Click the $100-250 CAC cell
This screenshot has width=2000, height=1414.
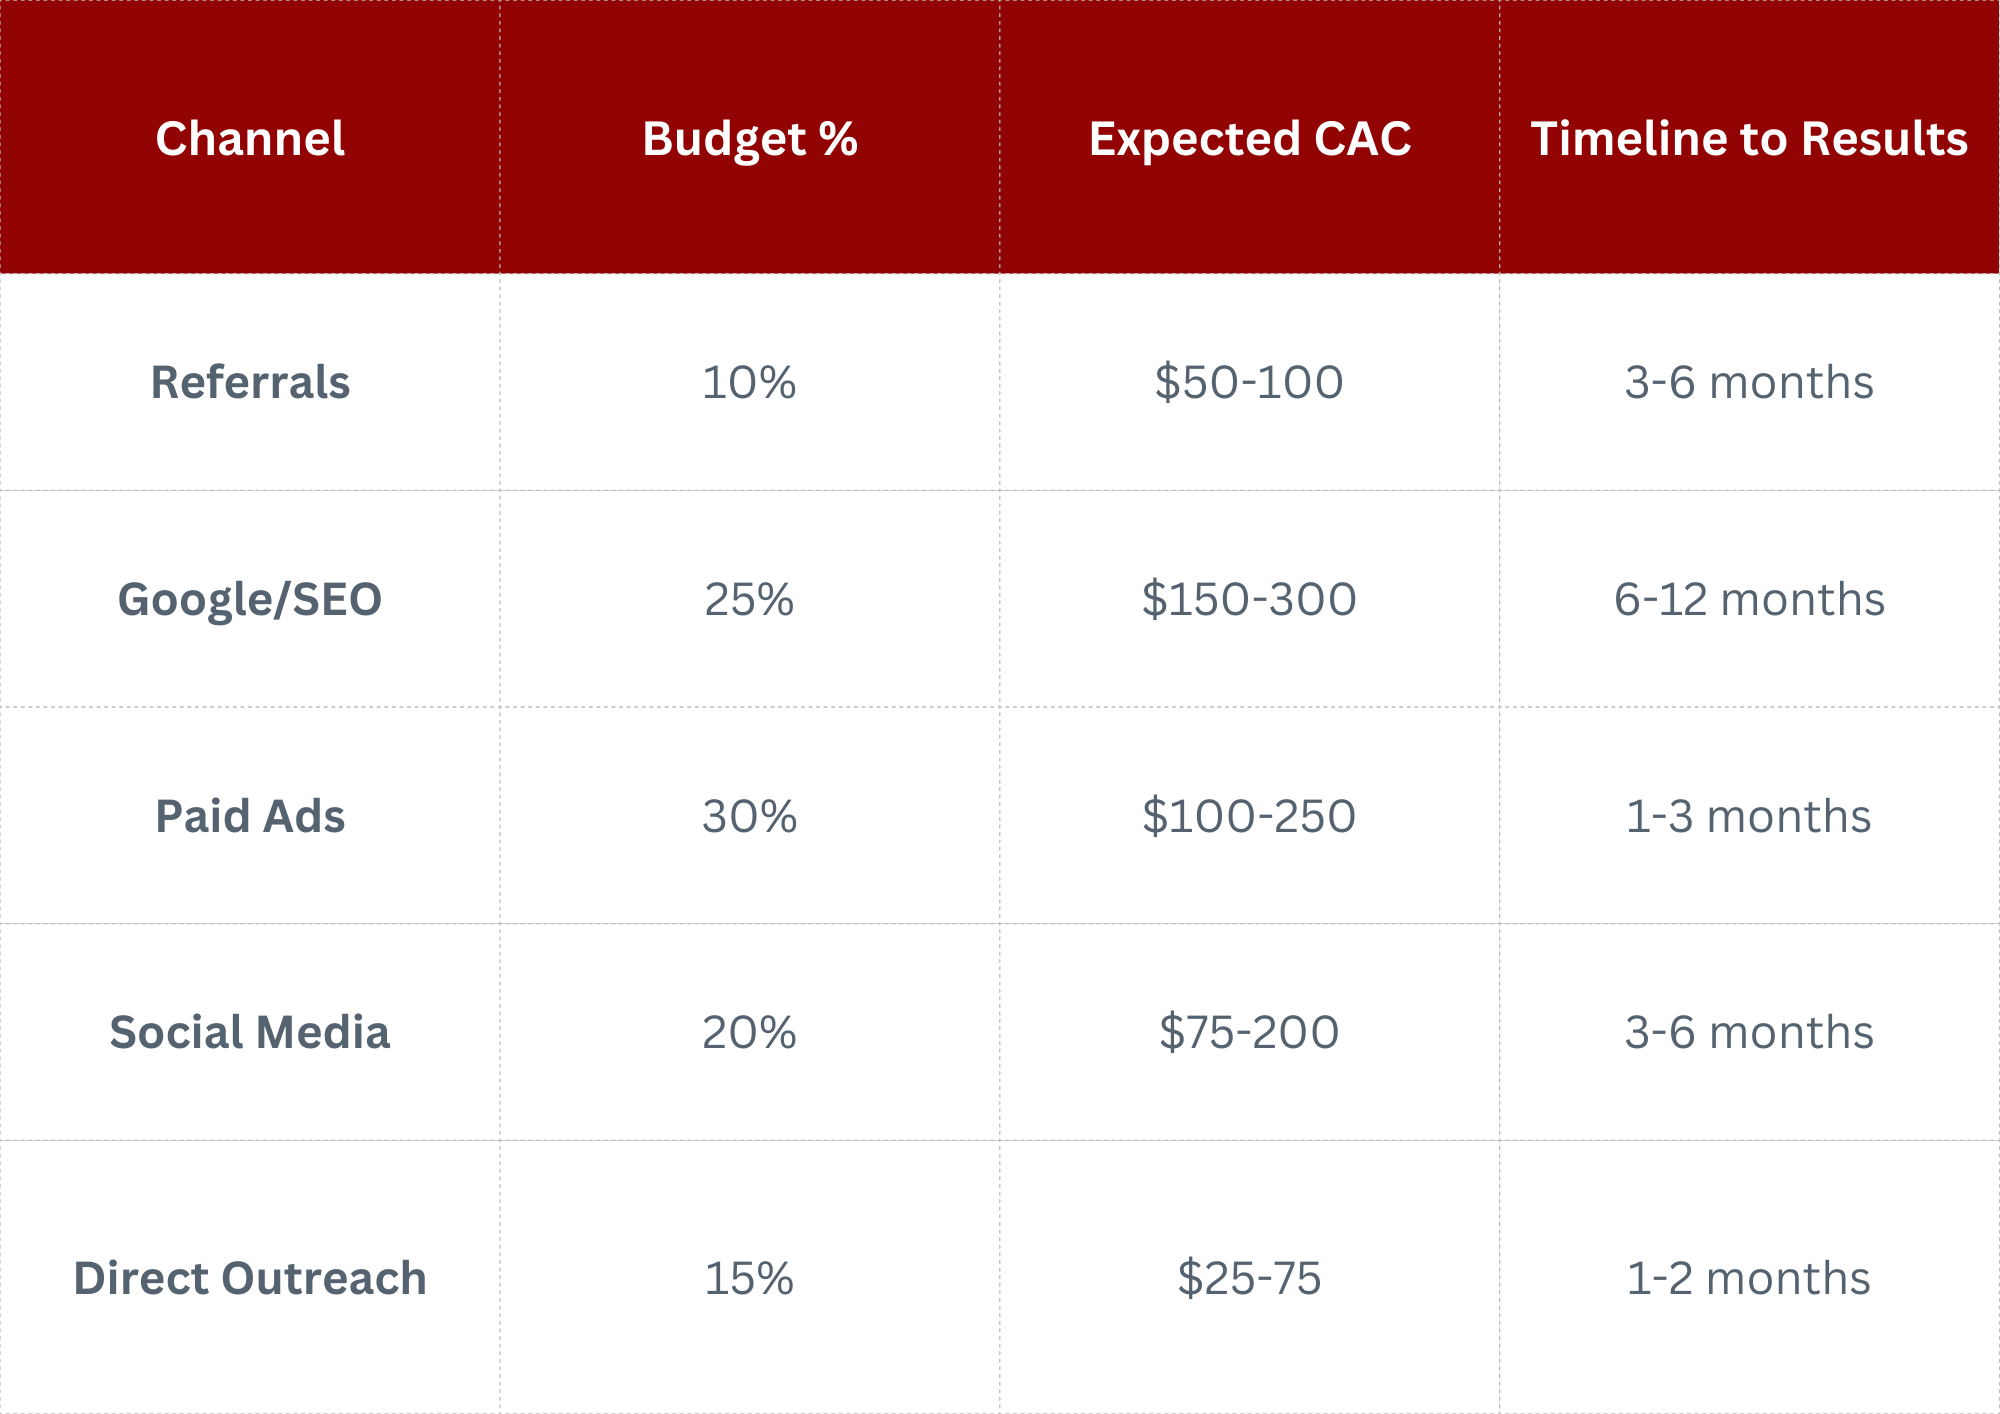coord(1249,816)
